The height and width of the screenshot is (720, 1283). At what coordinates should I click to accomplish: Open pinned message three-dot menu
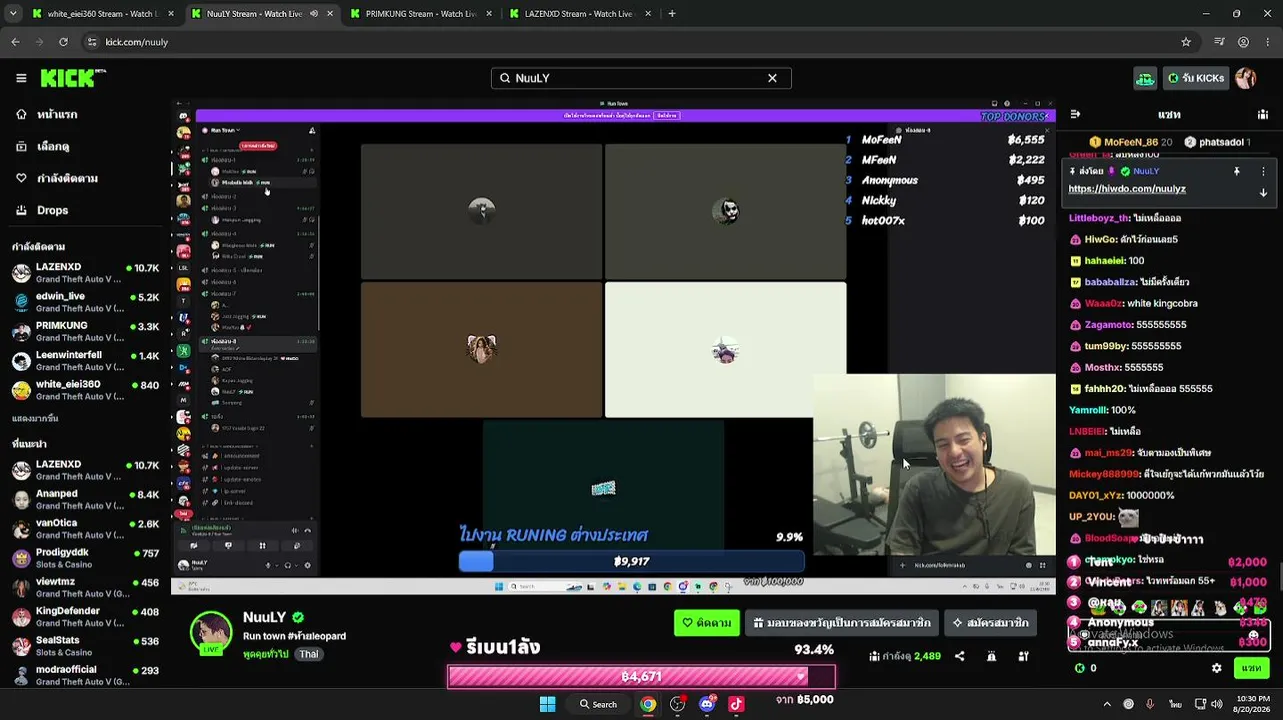pyautogui.click(x=1263, y=171)
